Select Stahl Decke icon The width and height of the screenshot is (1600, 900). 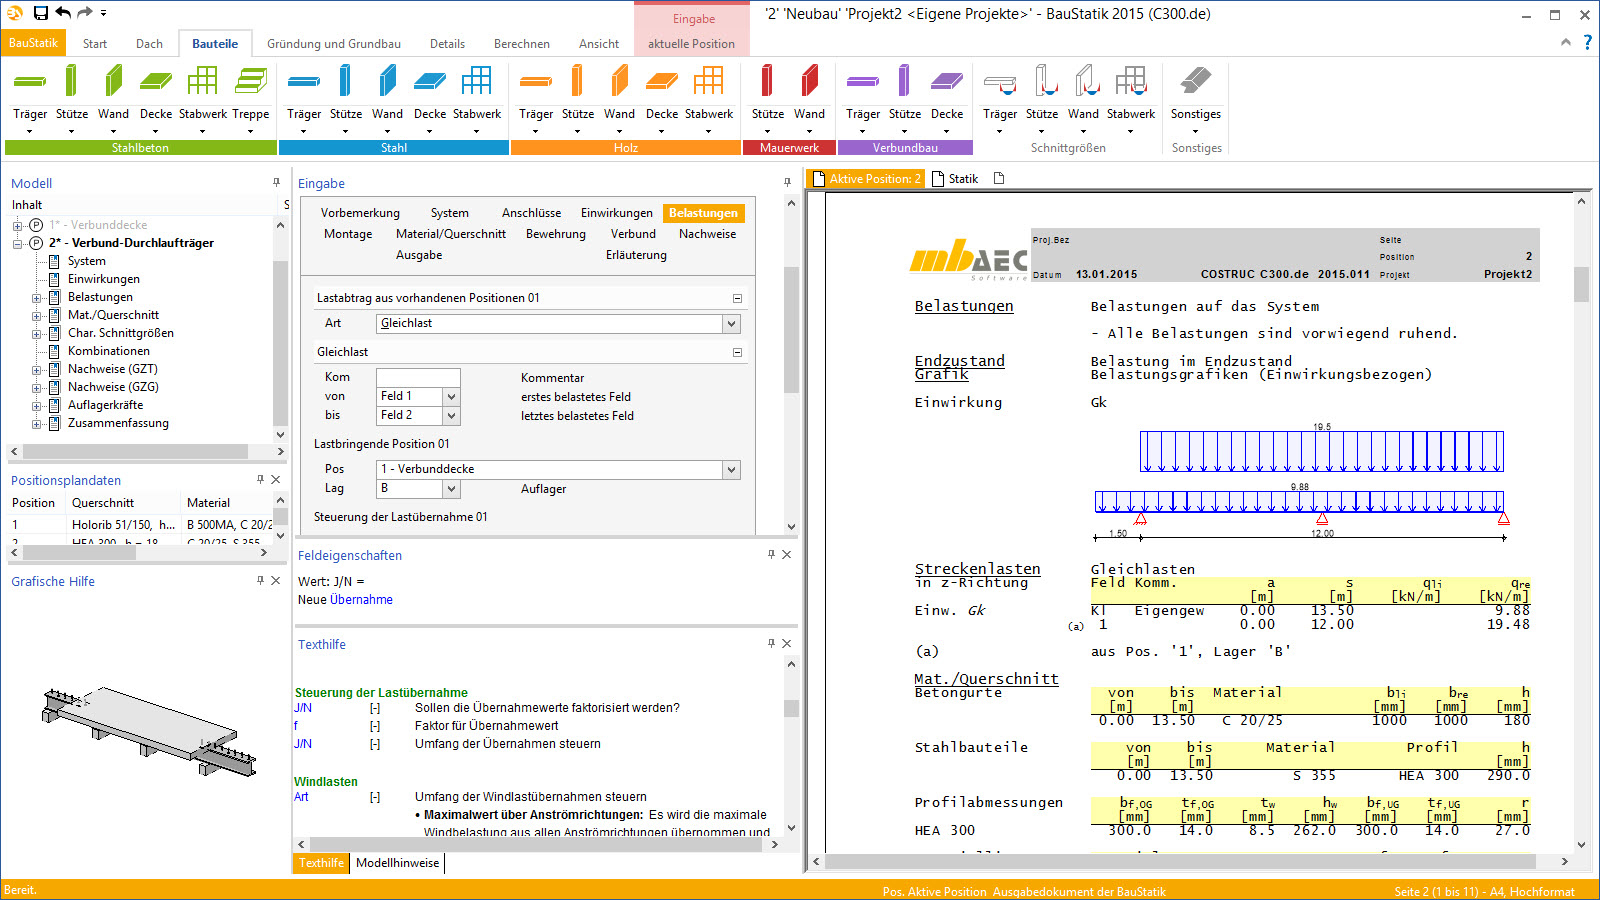tap(430, 82)
